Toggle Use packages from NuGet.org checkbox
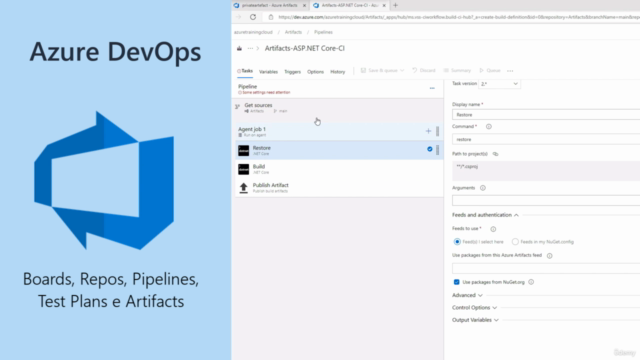 pyautogui.click(x=456, y=282)
